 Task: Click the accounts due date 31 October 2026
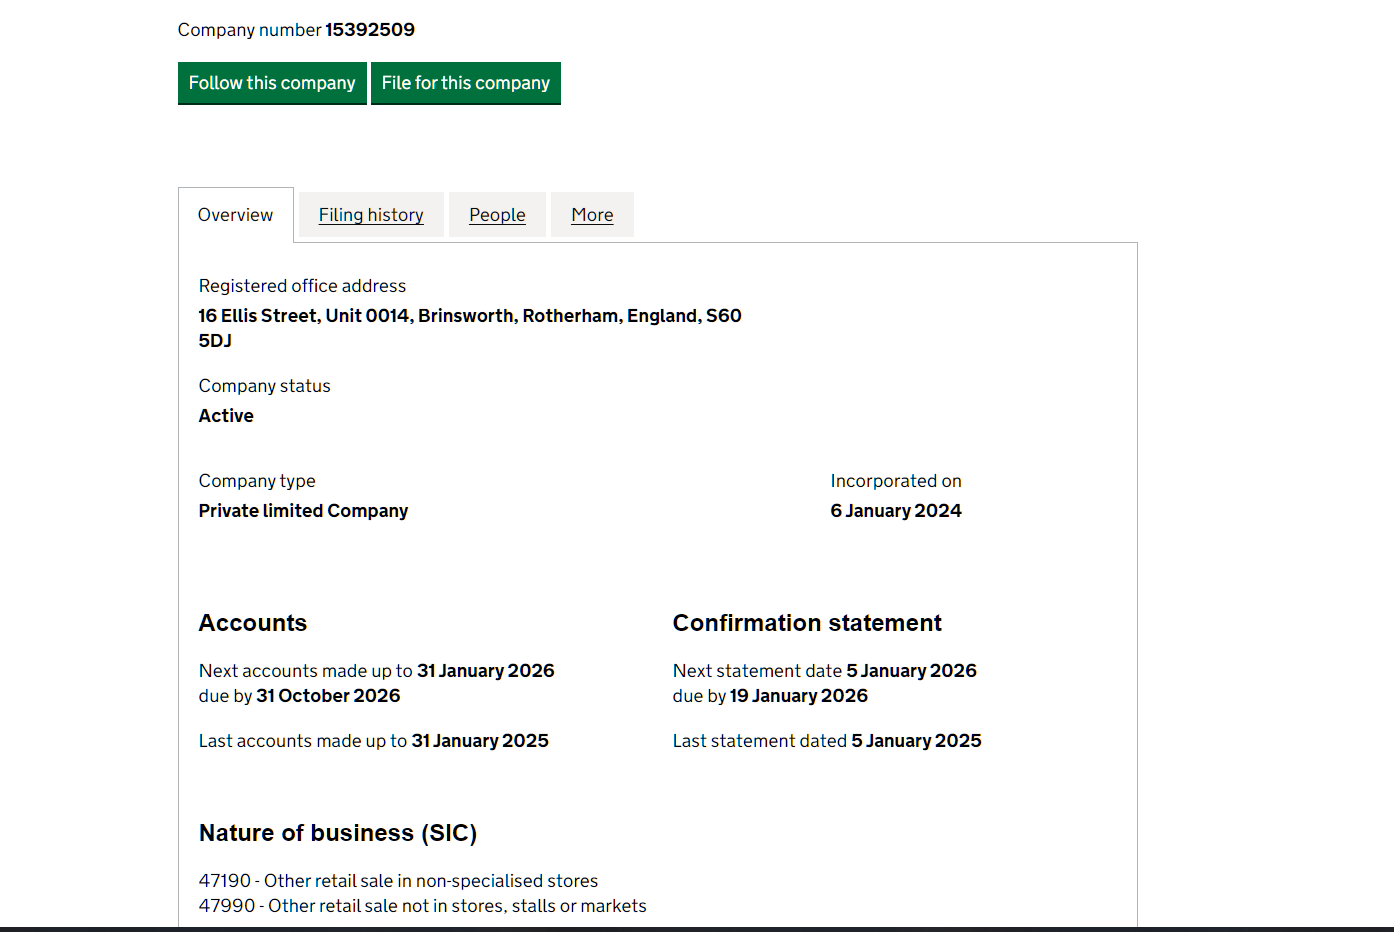tap(328, 696)
